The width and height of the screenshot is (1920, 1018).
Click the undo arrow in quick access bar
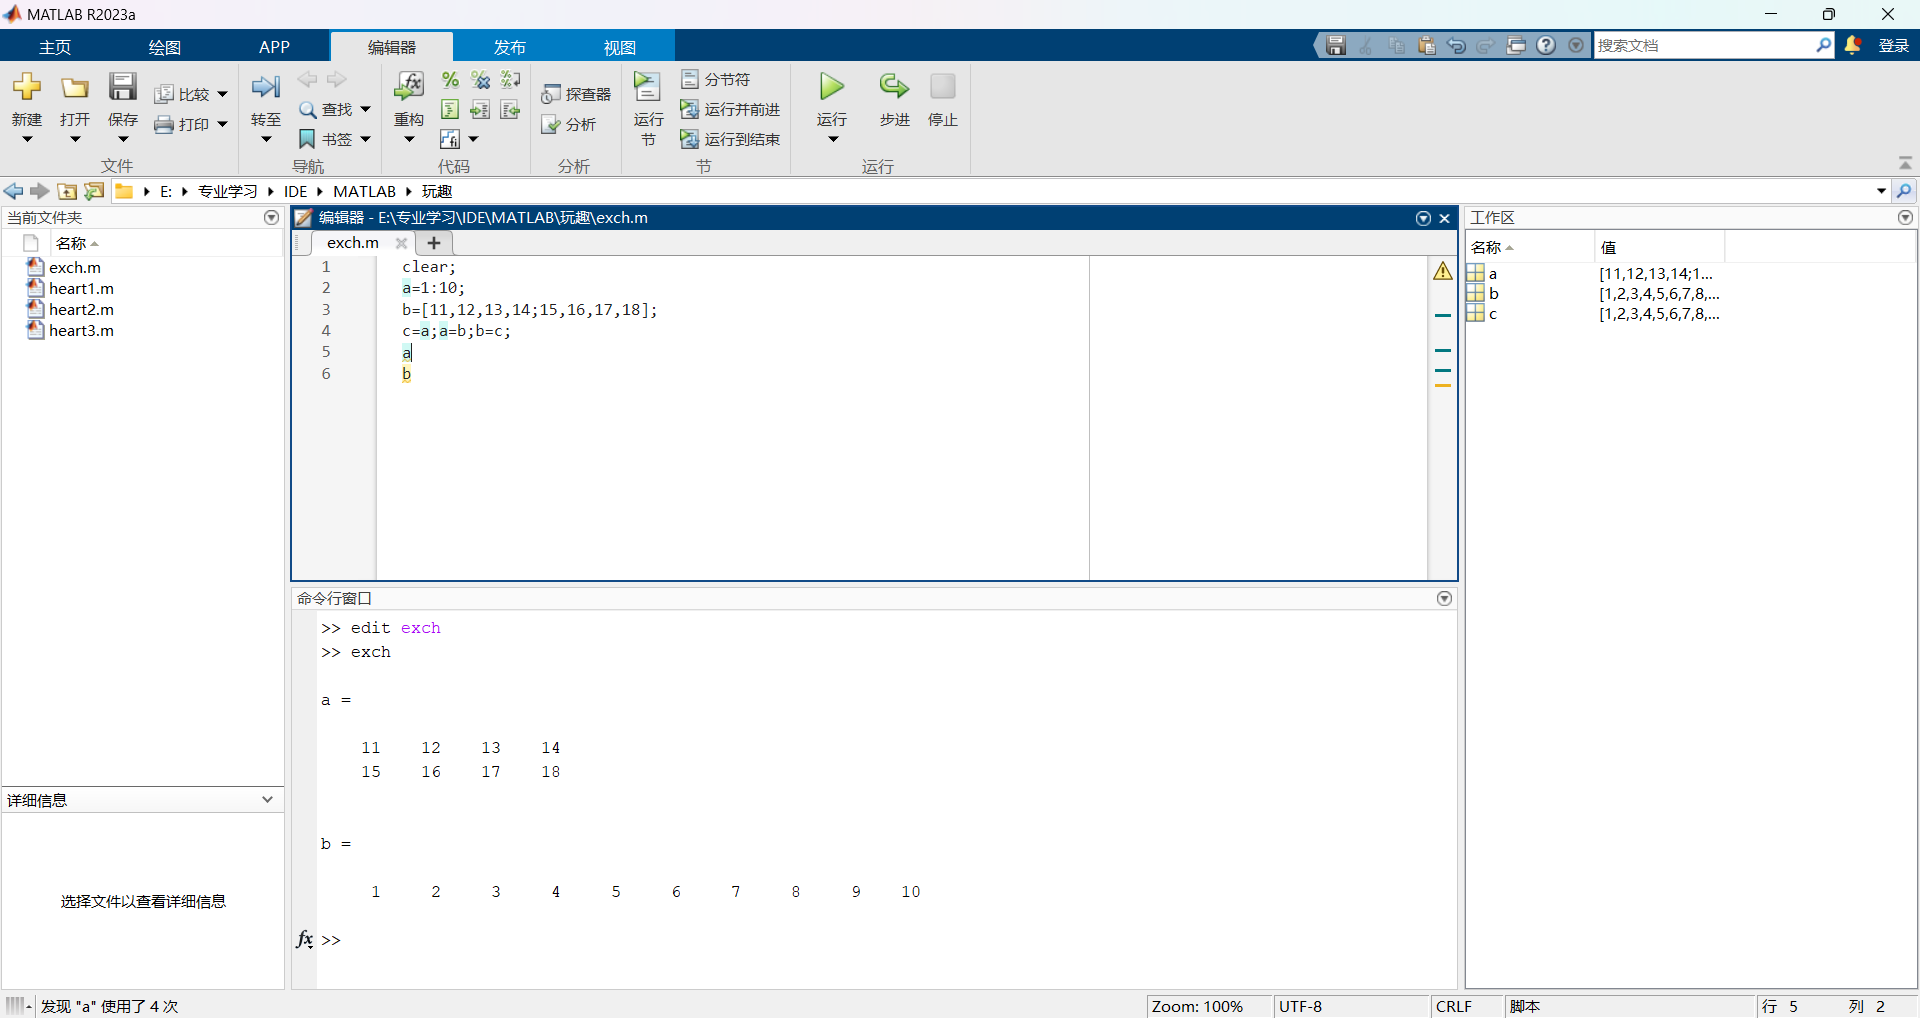click(1457, 45)
